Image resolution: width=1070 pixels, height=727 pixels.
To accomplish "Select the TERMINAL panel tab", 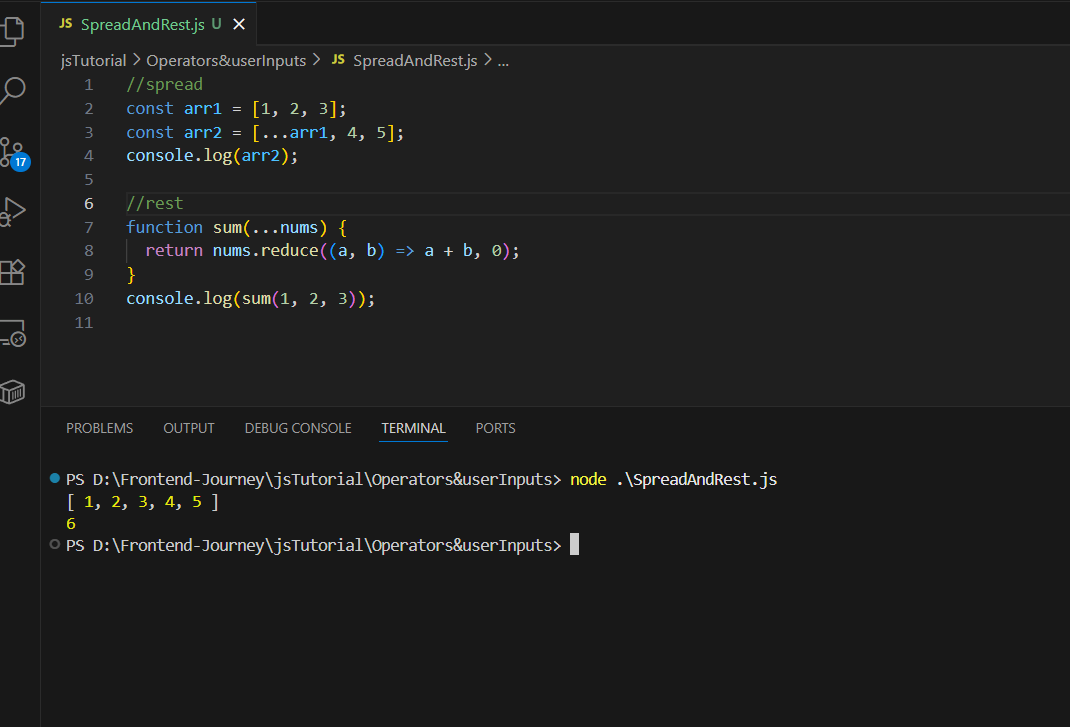I will click(x=413, y=428).
